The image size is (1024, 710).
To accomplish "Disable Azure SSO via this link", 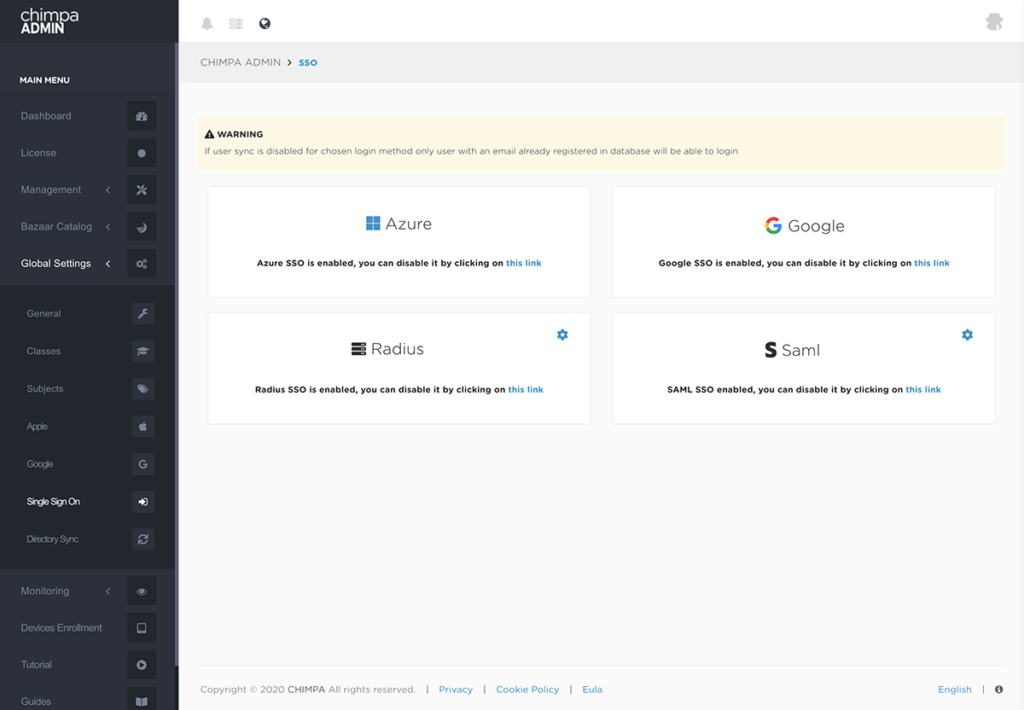I will (524, 263).
